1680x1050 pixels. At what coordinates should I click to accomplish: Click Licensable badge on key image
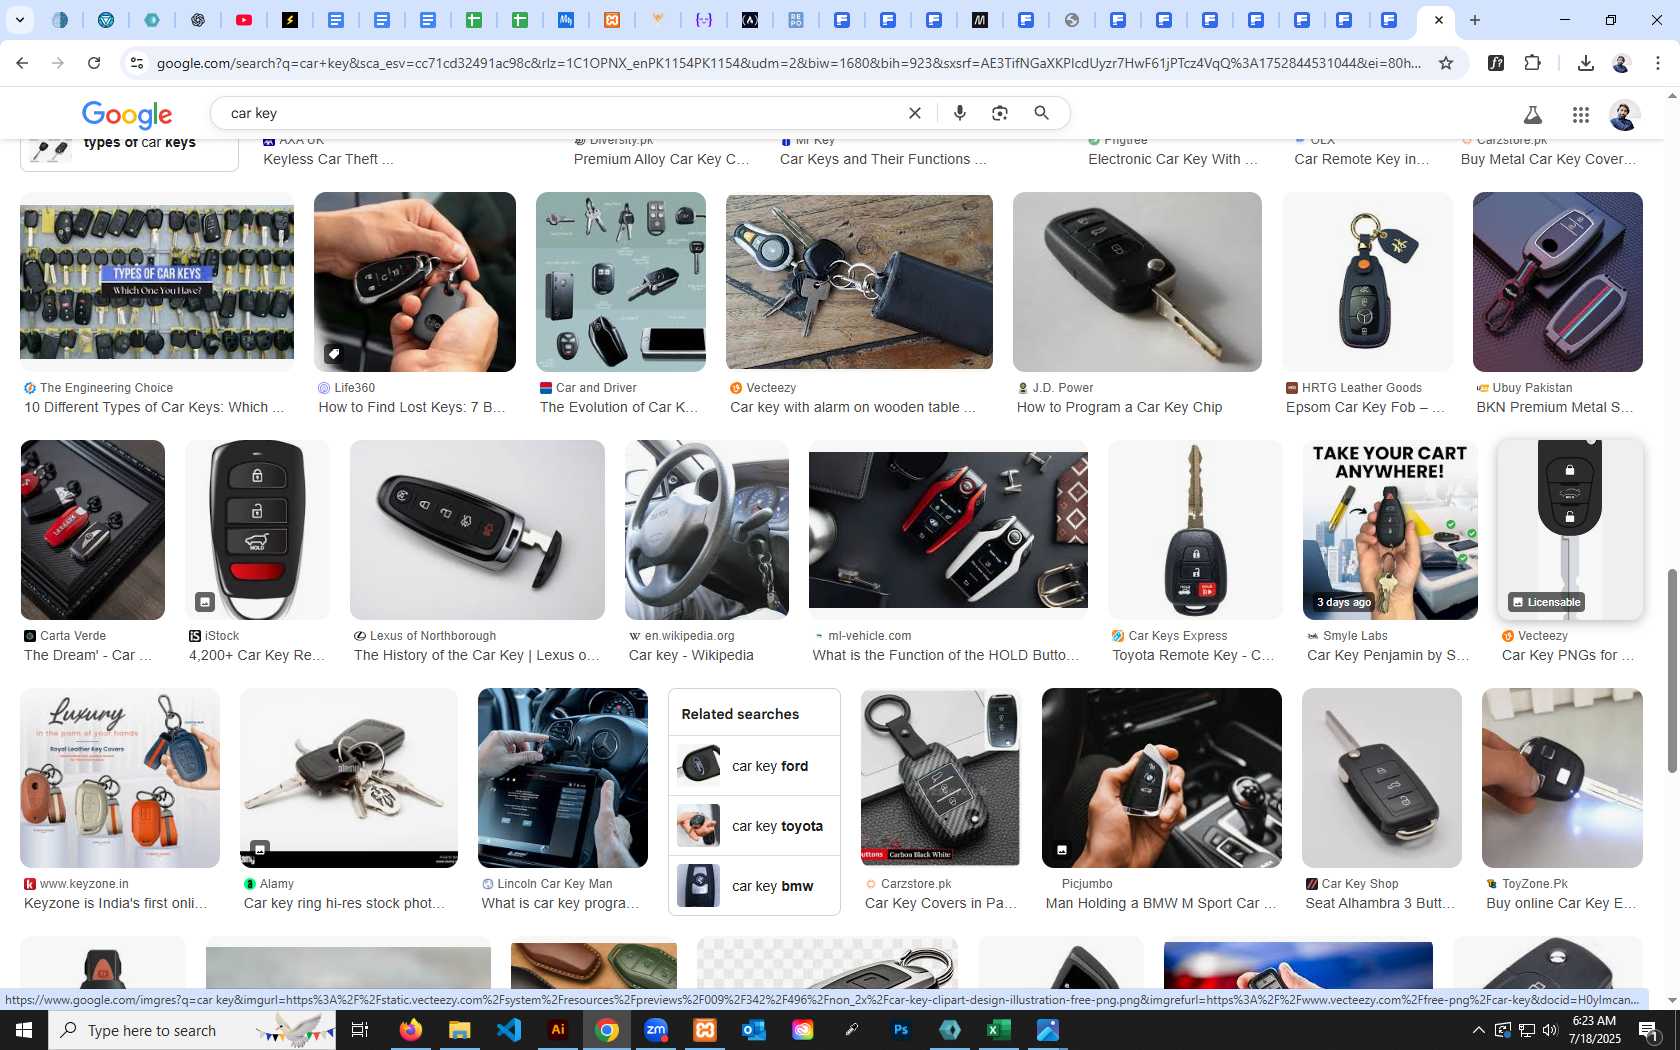tap(1546, 602)
